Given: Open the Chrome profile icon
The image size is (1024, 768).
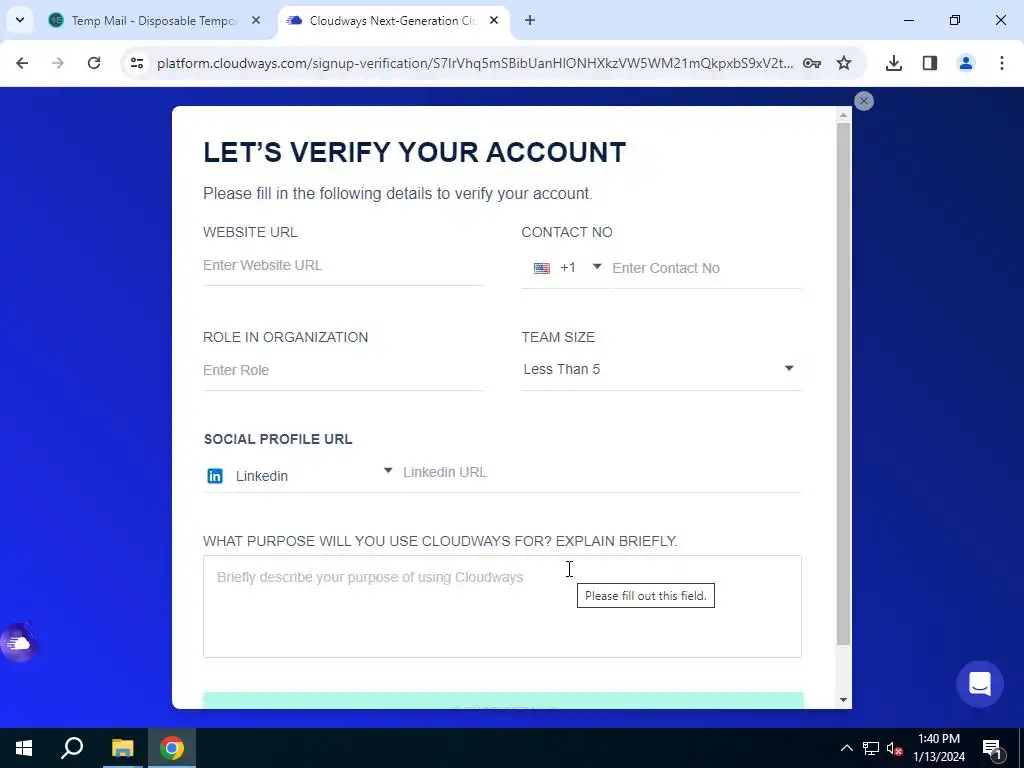Looking at the screenshot, I should [966, 63].
